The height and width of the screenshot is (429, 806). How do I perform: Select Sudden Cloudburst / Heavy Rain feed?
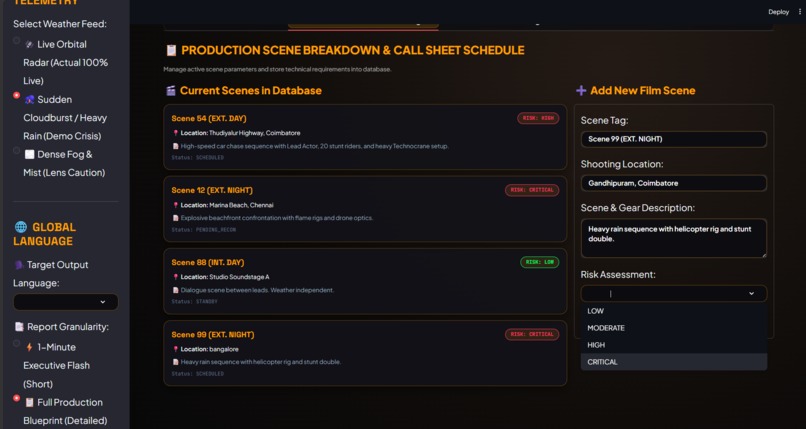[16, 96]
